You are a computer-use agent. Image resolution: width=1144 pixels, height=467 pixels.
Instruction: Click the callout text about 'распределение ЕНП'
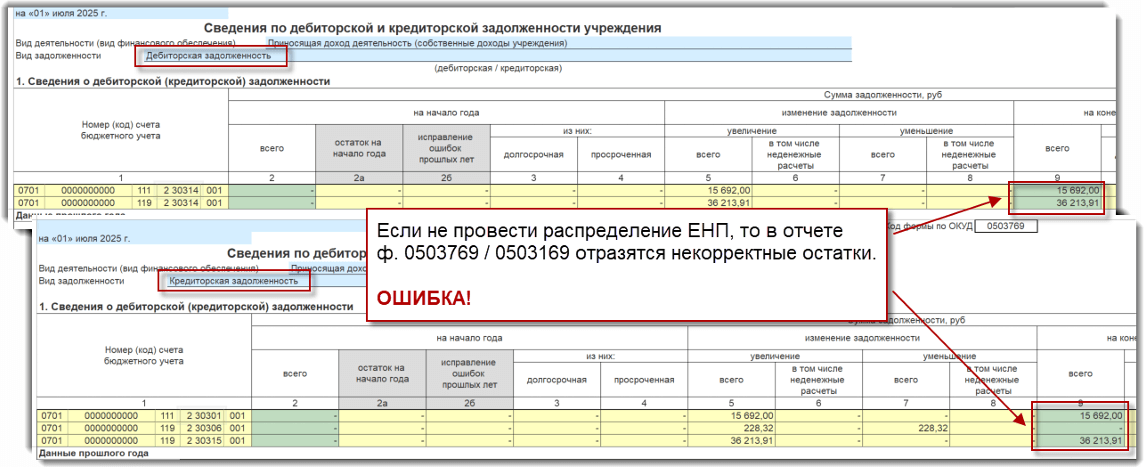[x=626, y=242]
